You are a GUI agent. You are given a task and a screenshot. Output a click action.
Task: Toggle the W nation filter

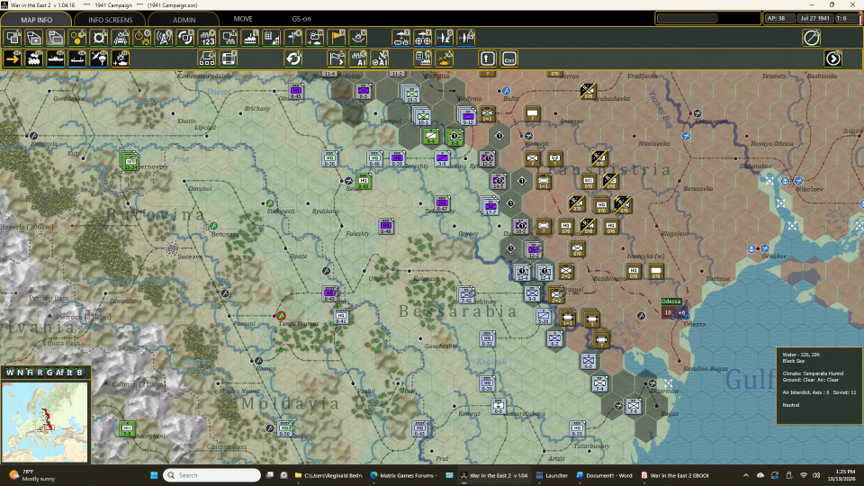(x=9, y=372)
